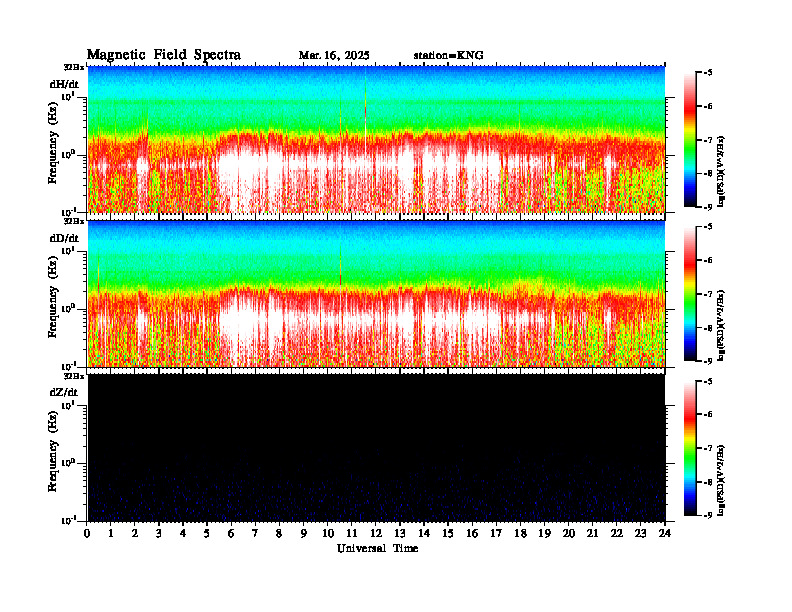Click the -5 value on dH/dt color scale
The width and height of the screenshot is (792, 612).
[x=708, y=73]
